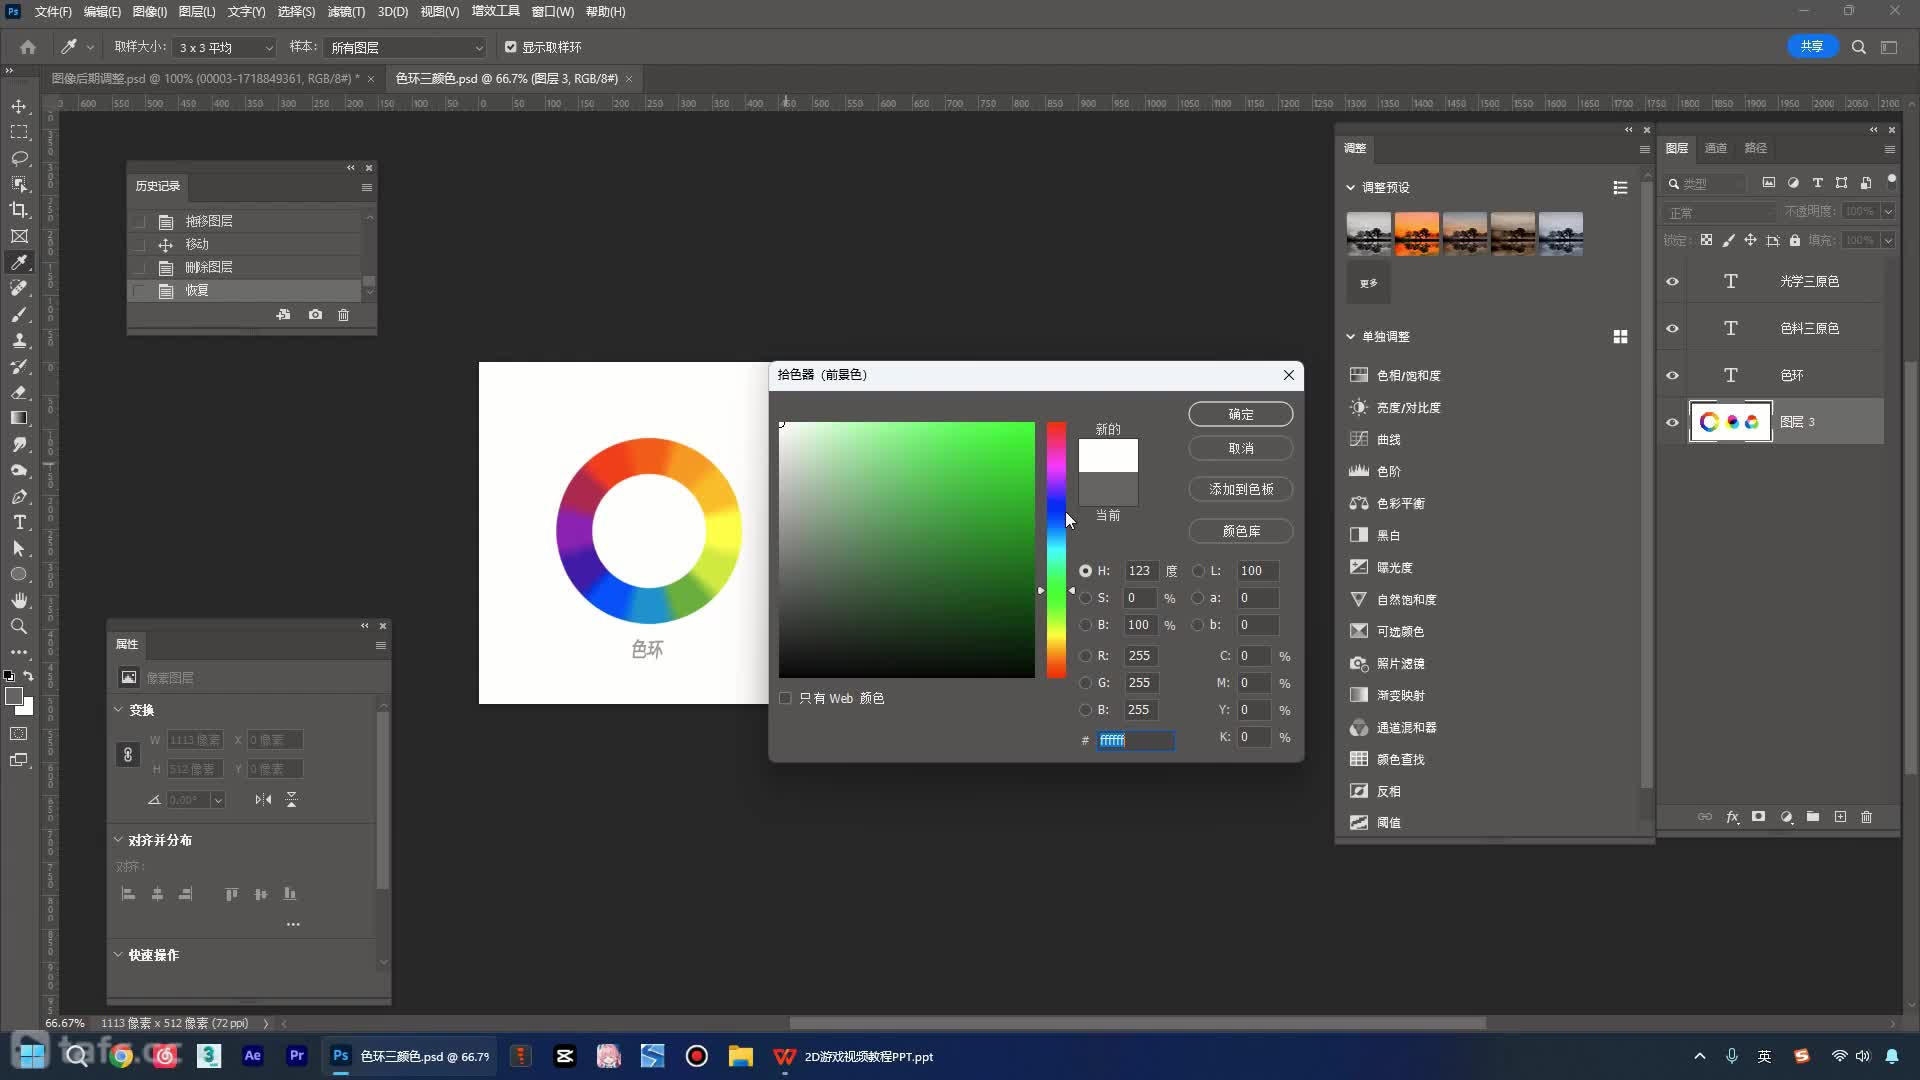Pick a color in the saturation-brightness field

pyautogui.click(x=907, y=550)
